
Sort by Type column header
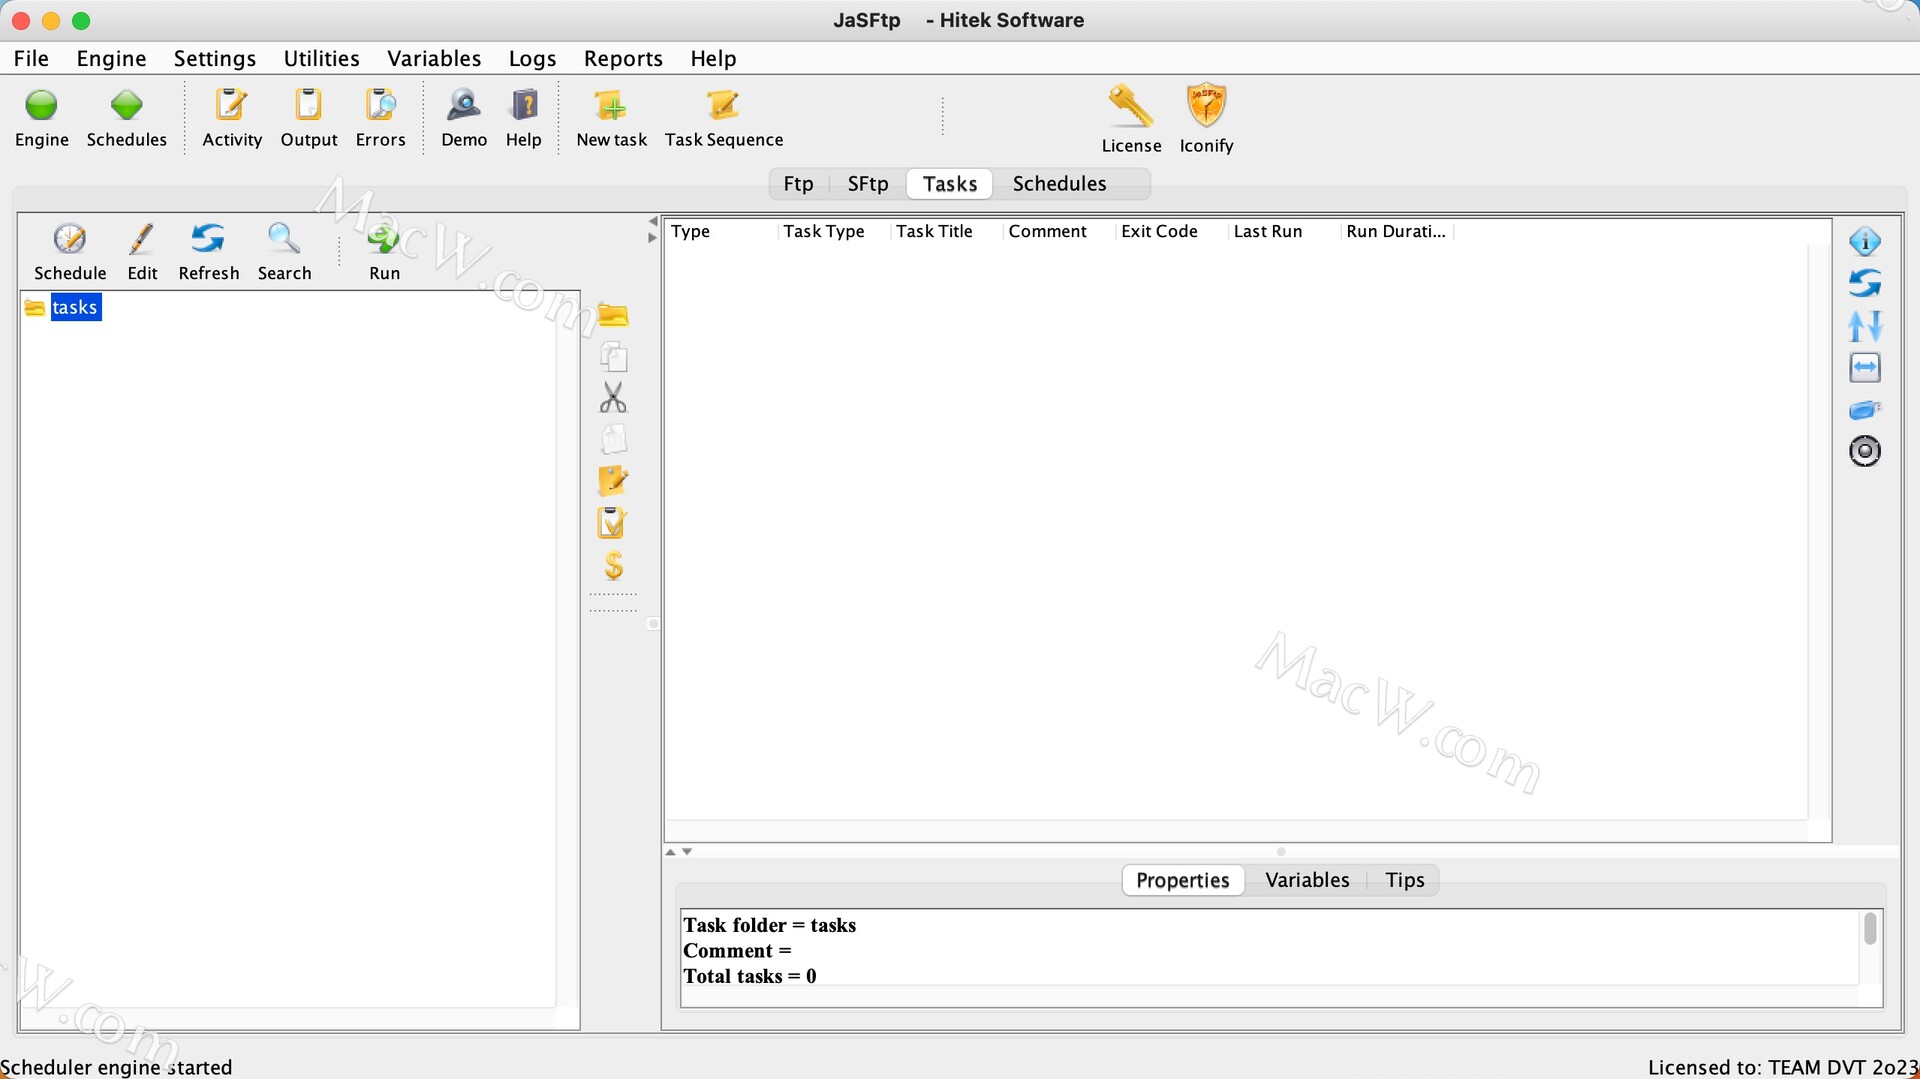pos(720,231)
